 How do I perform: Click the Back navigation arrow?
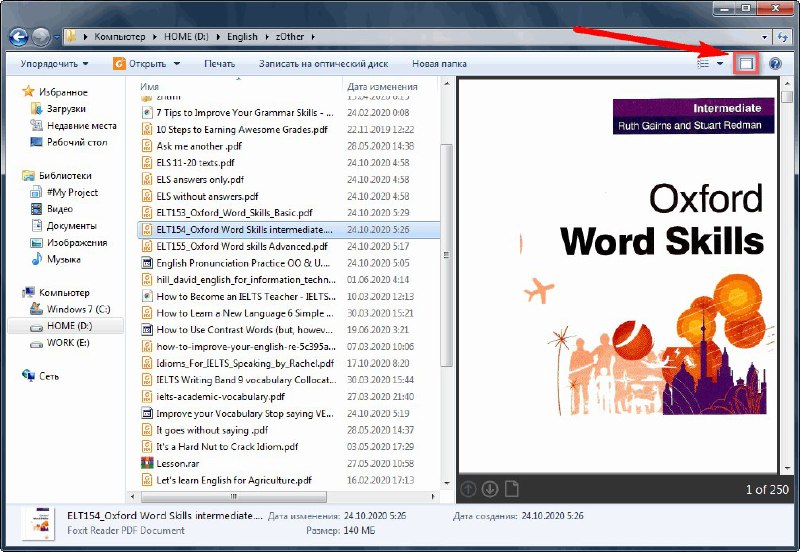click(18, 36)
